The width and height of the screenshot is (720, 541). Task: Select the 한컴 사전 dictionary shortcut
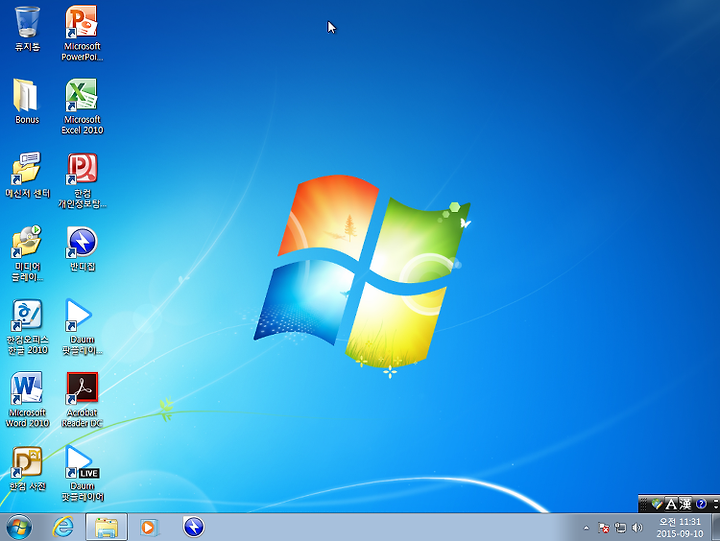click(27, 468)
